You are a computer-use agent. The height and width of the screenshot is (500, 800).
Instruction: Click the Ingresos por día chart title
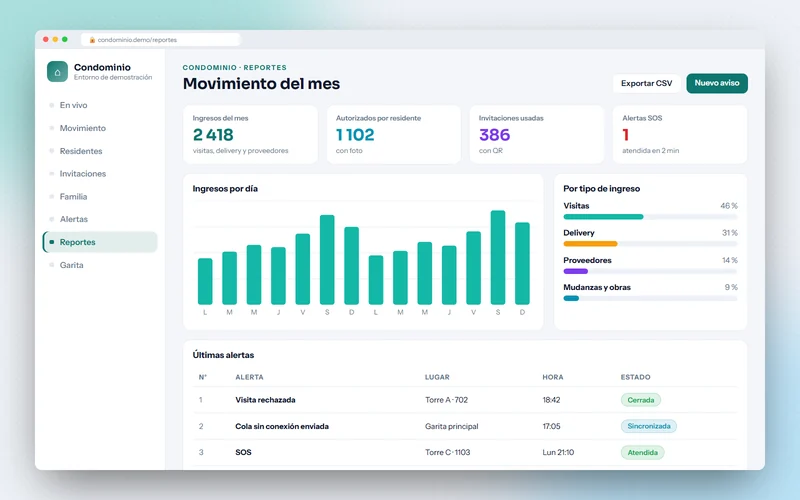click(225, 189)
